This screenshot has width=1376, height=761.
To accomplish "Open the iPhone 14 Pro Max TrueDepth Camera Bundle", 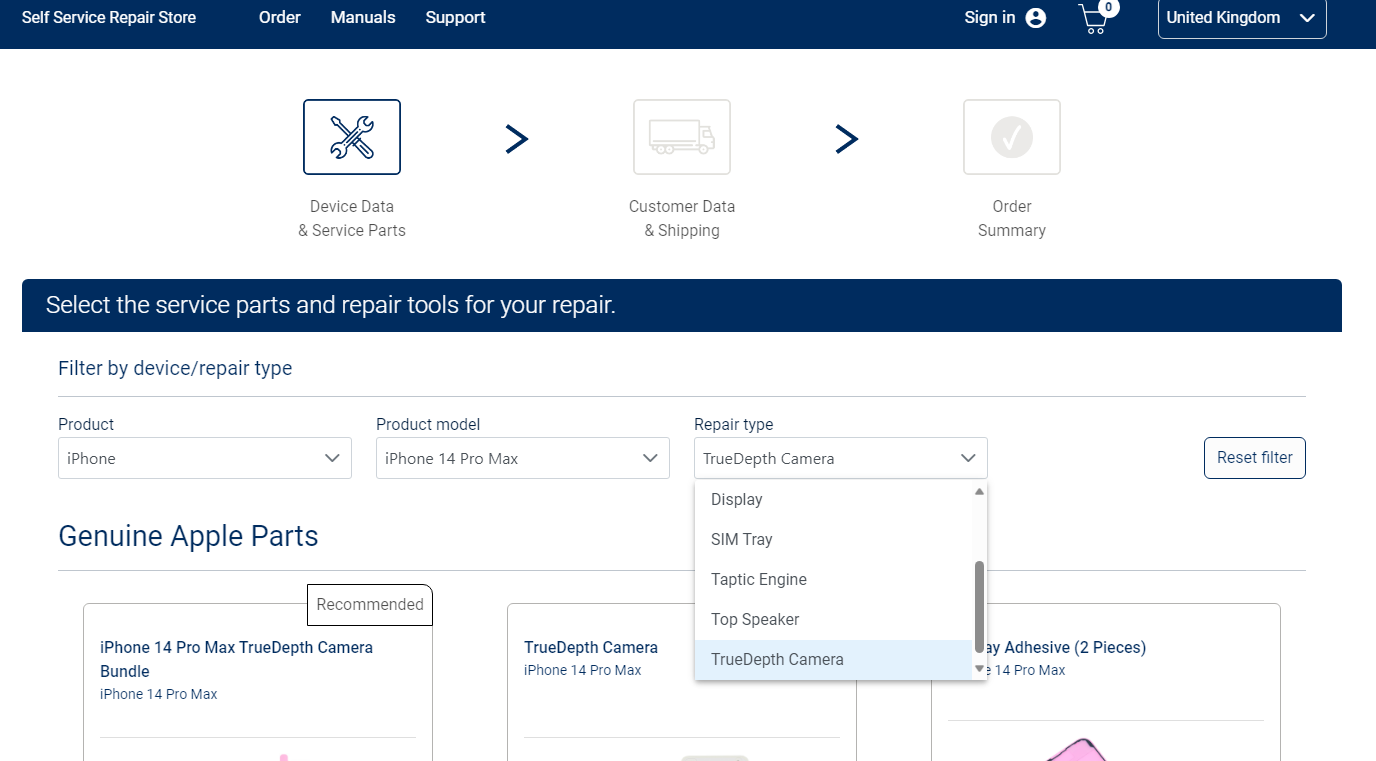I will (236, 659).
